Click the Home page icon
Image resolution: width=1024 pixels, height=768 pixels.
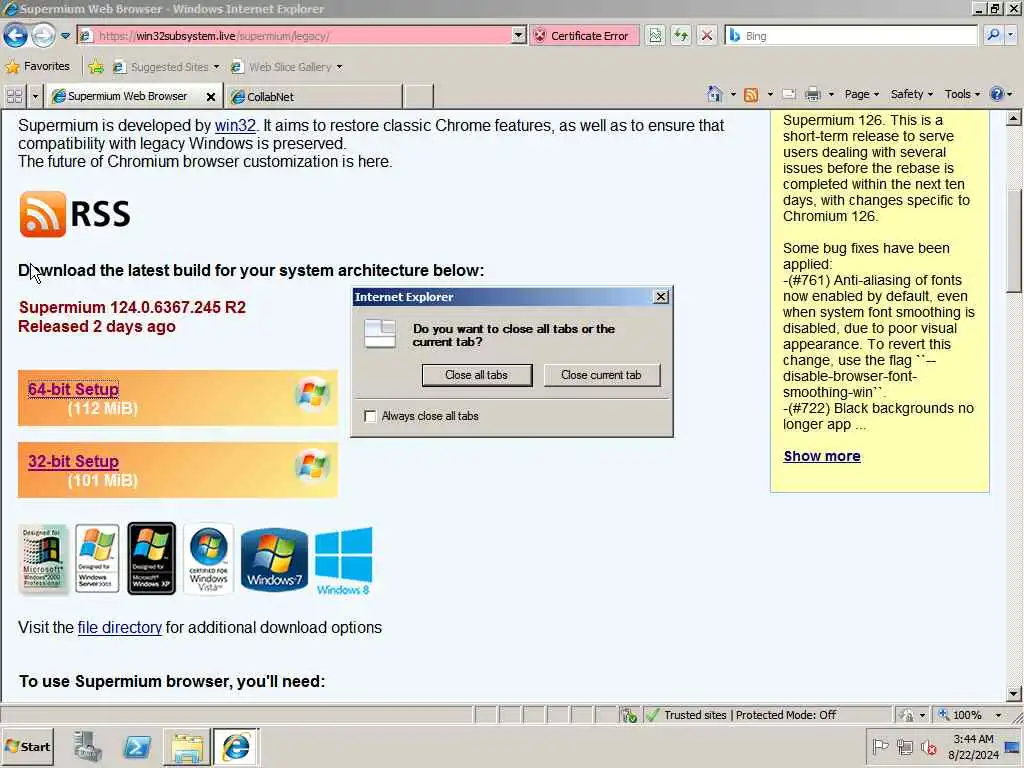pyautogui.click(x=714, y=95)
